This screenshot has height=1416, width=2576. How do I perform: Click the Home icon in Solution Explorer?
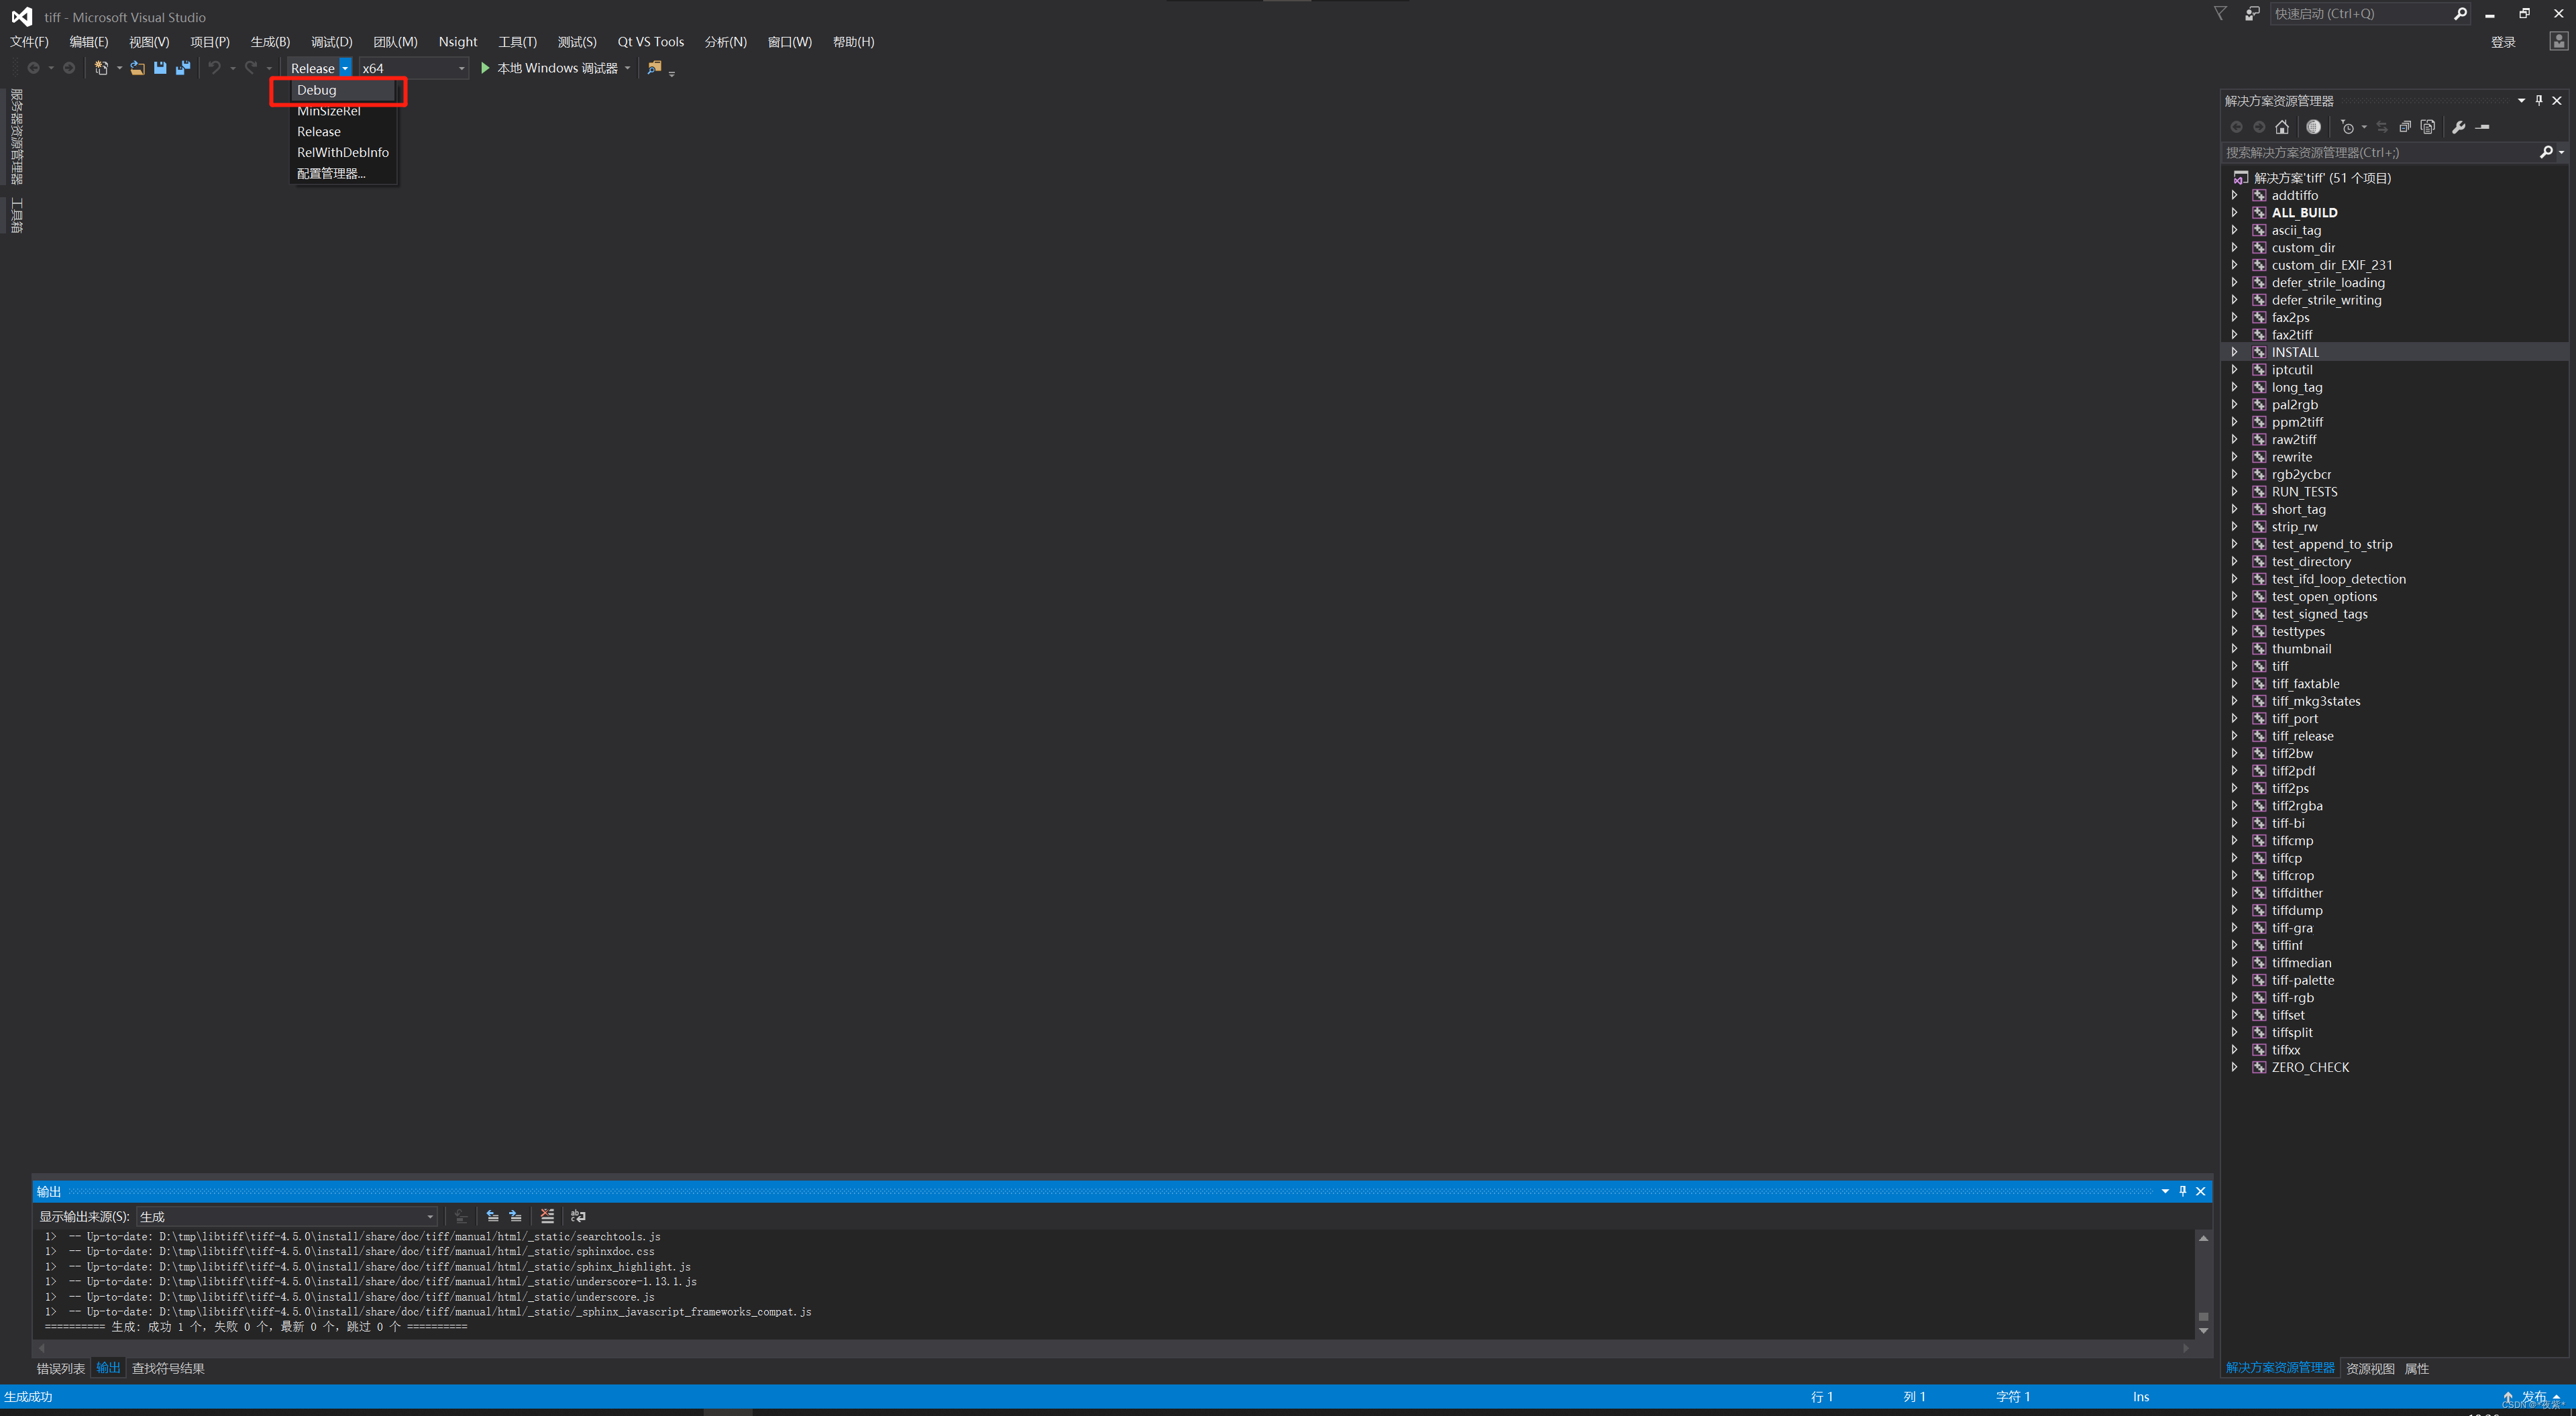(x=2282, y=127)
